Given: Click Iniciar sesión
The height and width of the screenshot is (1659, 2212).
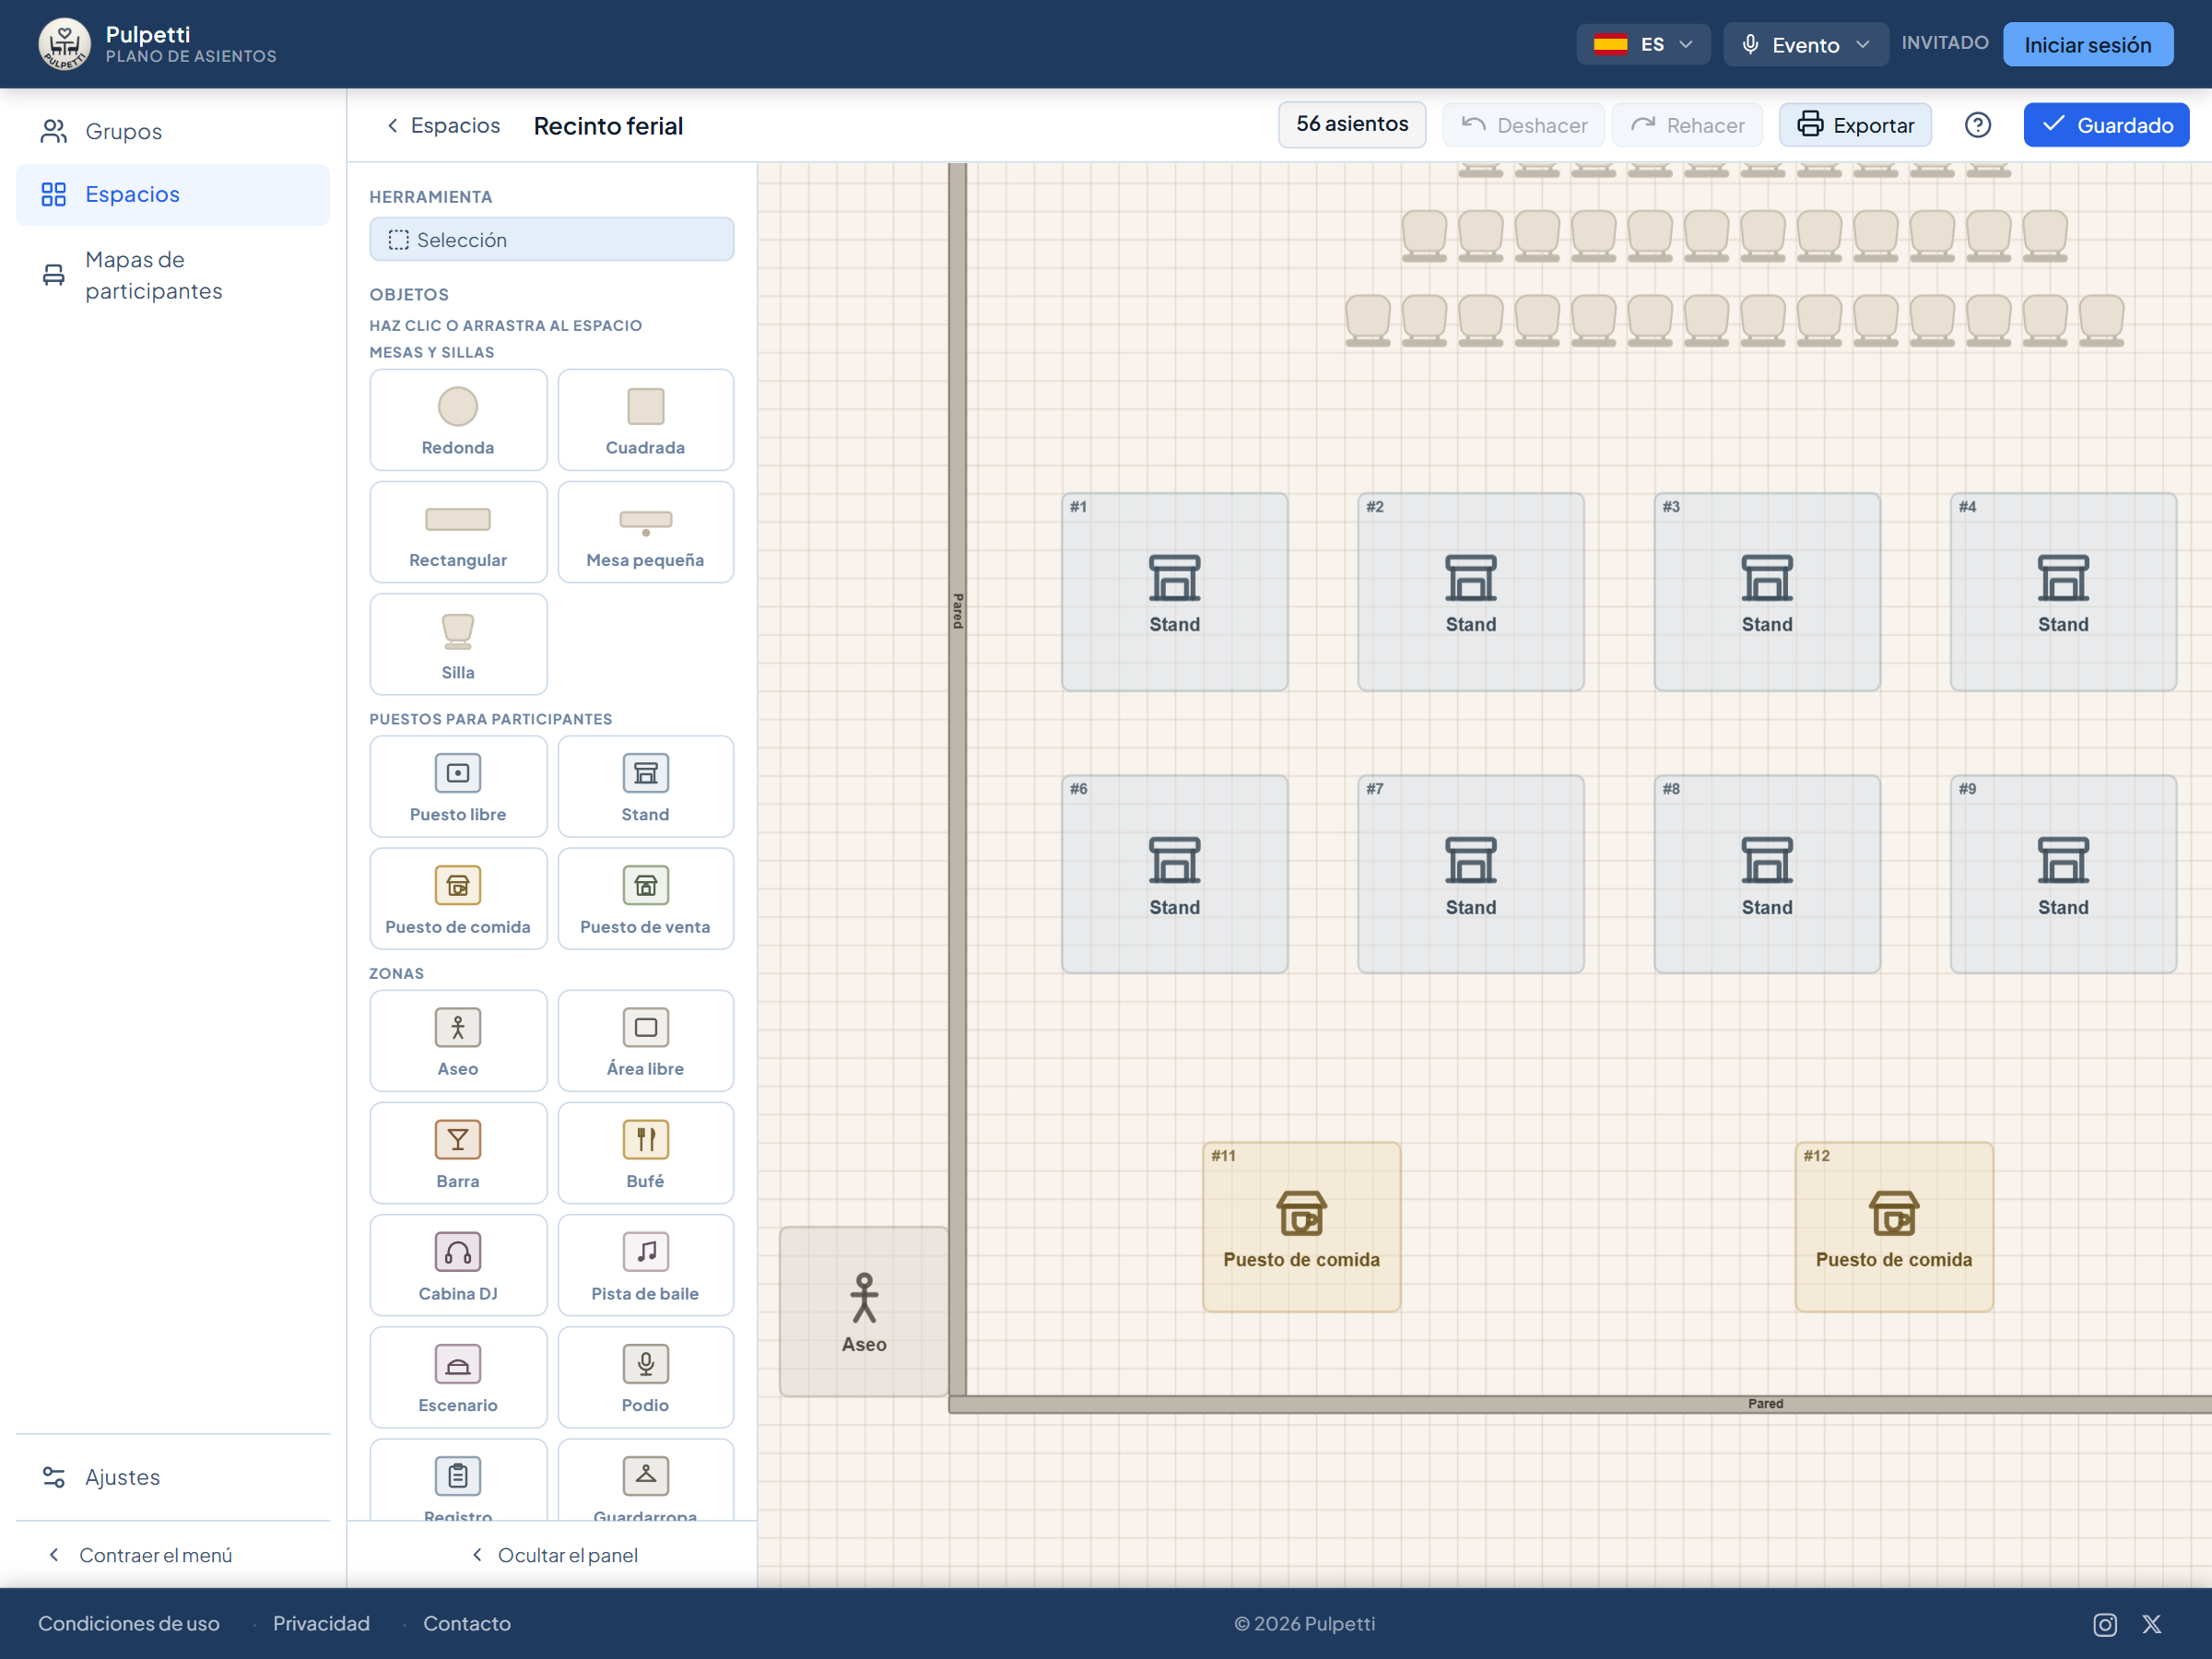Looking at the screenshot, I should point(2087,44).
